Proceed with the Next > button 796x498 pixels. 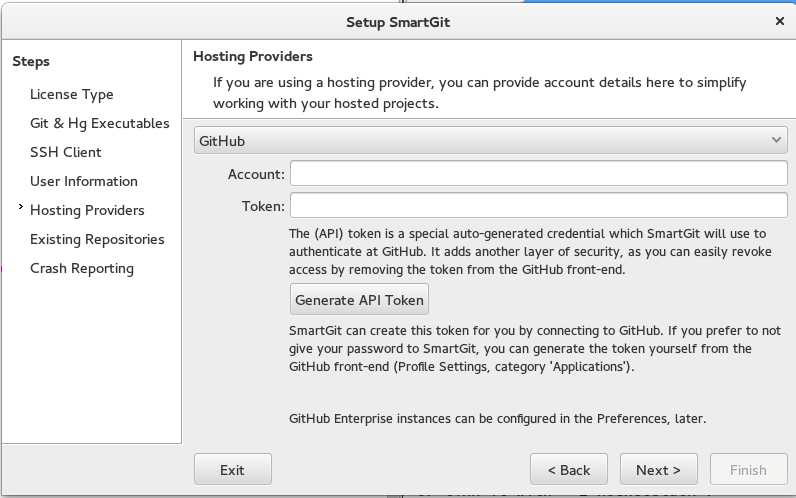point(658,470)
